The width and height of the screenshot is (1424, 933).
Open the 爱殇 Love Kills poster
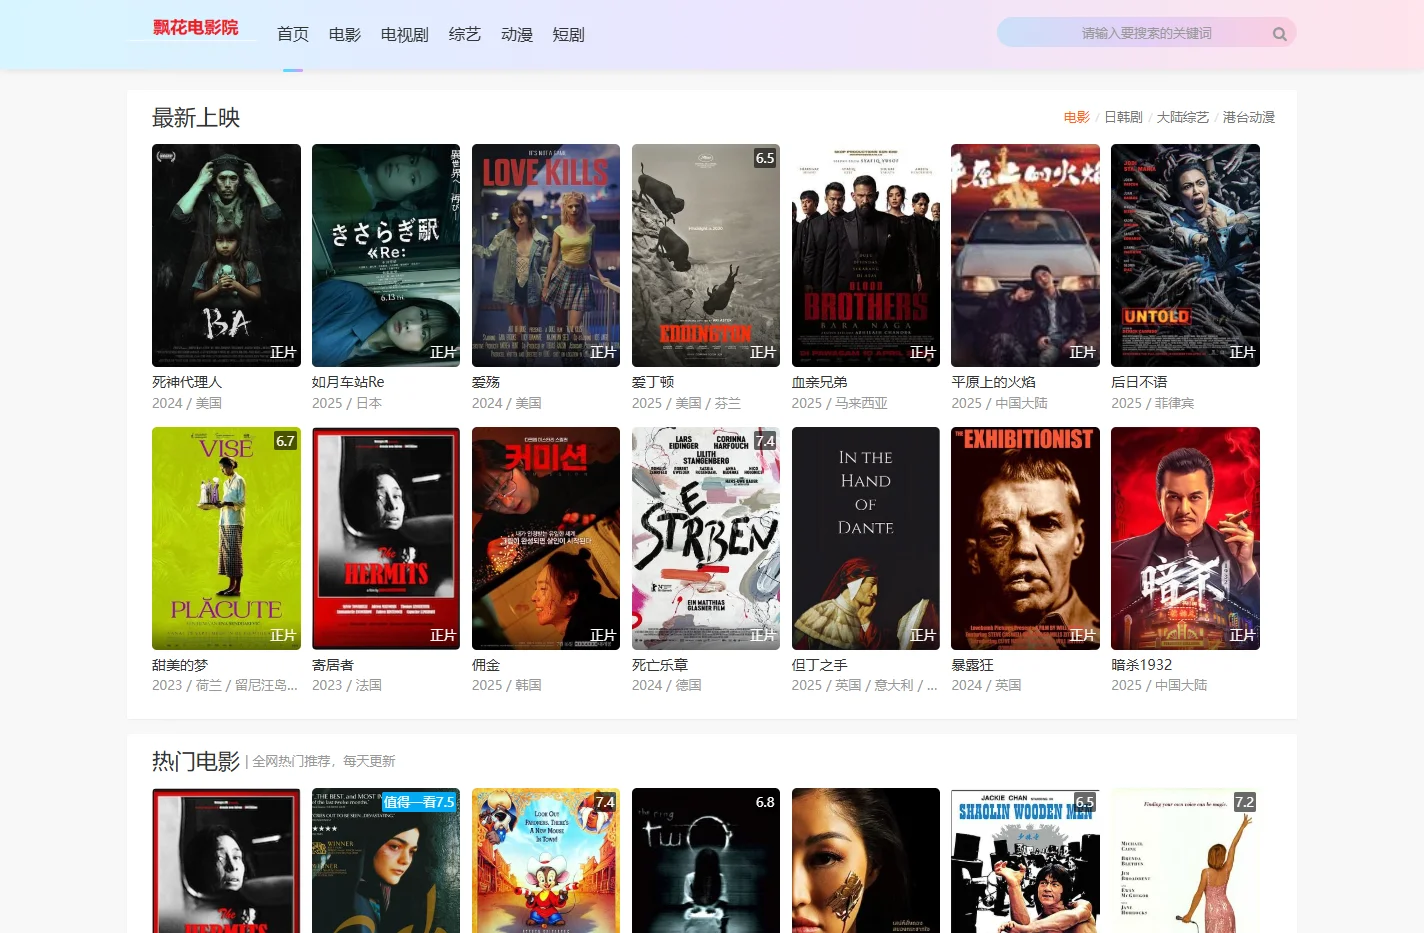point(546,255)
